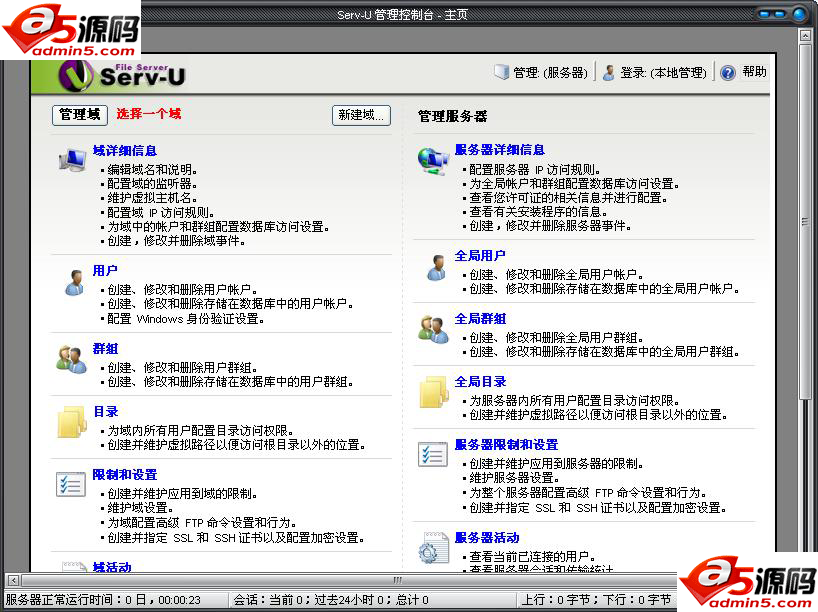Click the text 维护虚拟主机名
Image resolution: width=818 pixels, height=612 pixels.
(152, 198)
